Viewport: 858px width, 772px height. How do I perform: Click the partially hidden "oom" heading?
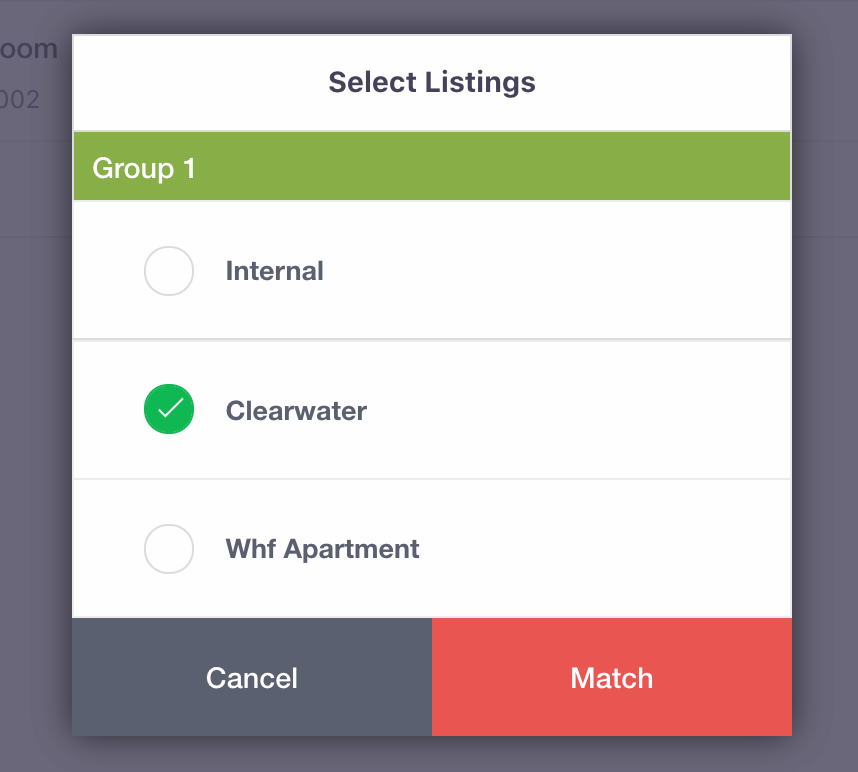(x=28, y=49)
